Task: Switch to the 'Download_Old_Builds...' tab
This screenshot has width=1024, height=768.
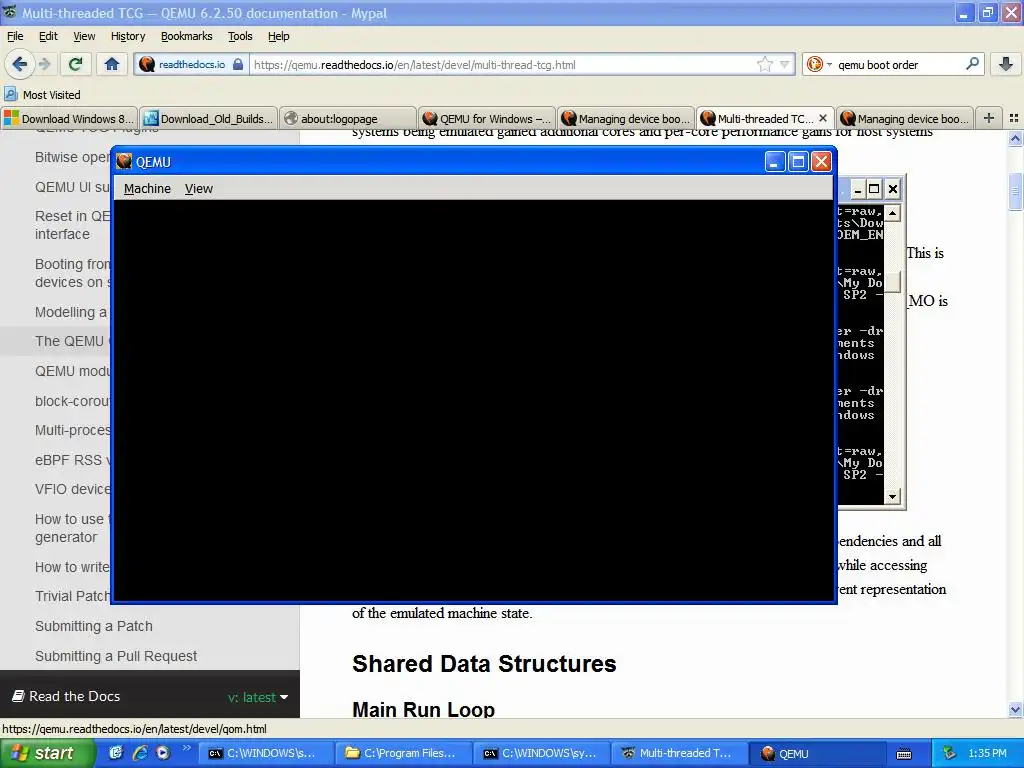Action: (208, 118)
